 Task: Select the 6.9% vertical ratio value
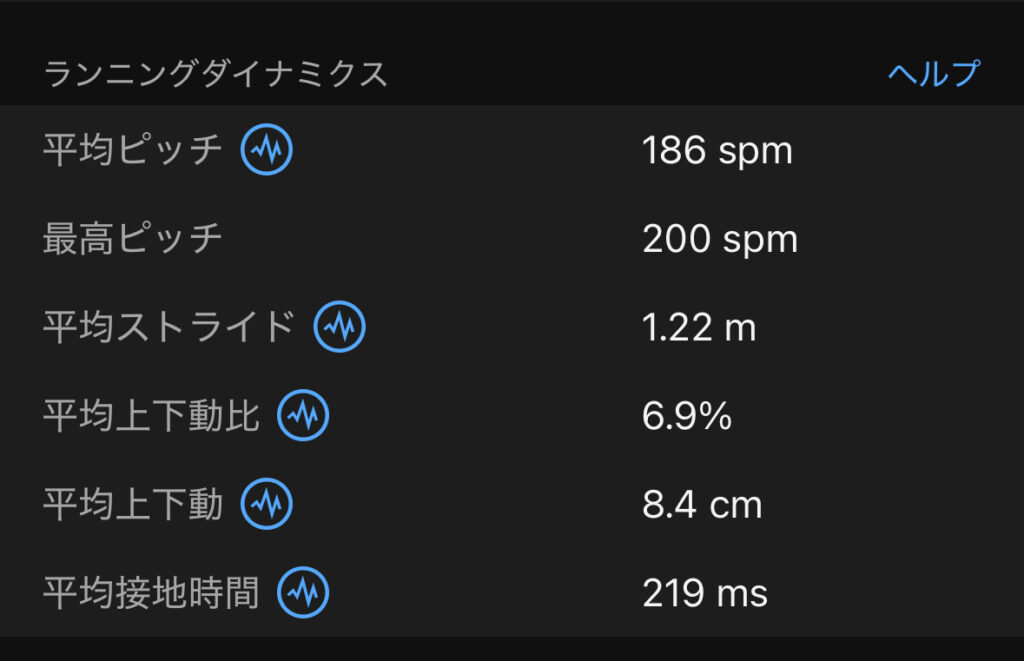coord(686,416)
